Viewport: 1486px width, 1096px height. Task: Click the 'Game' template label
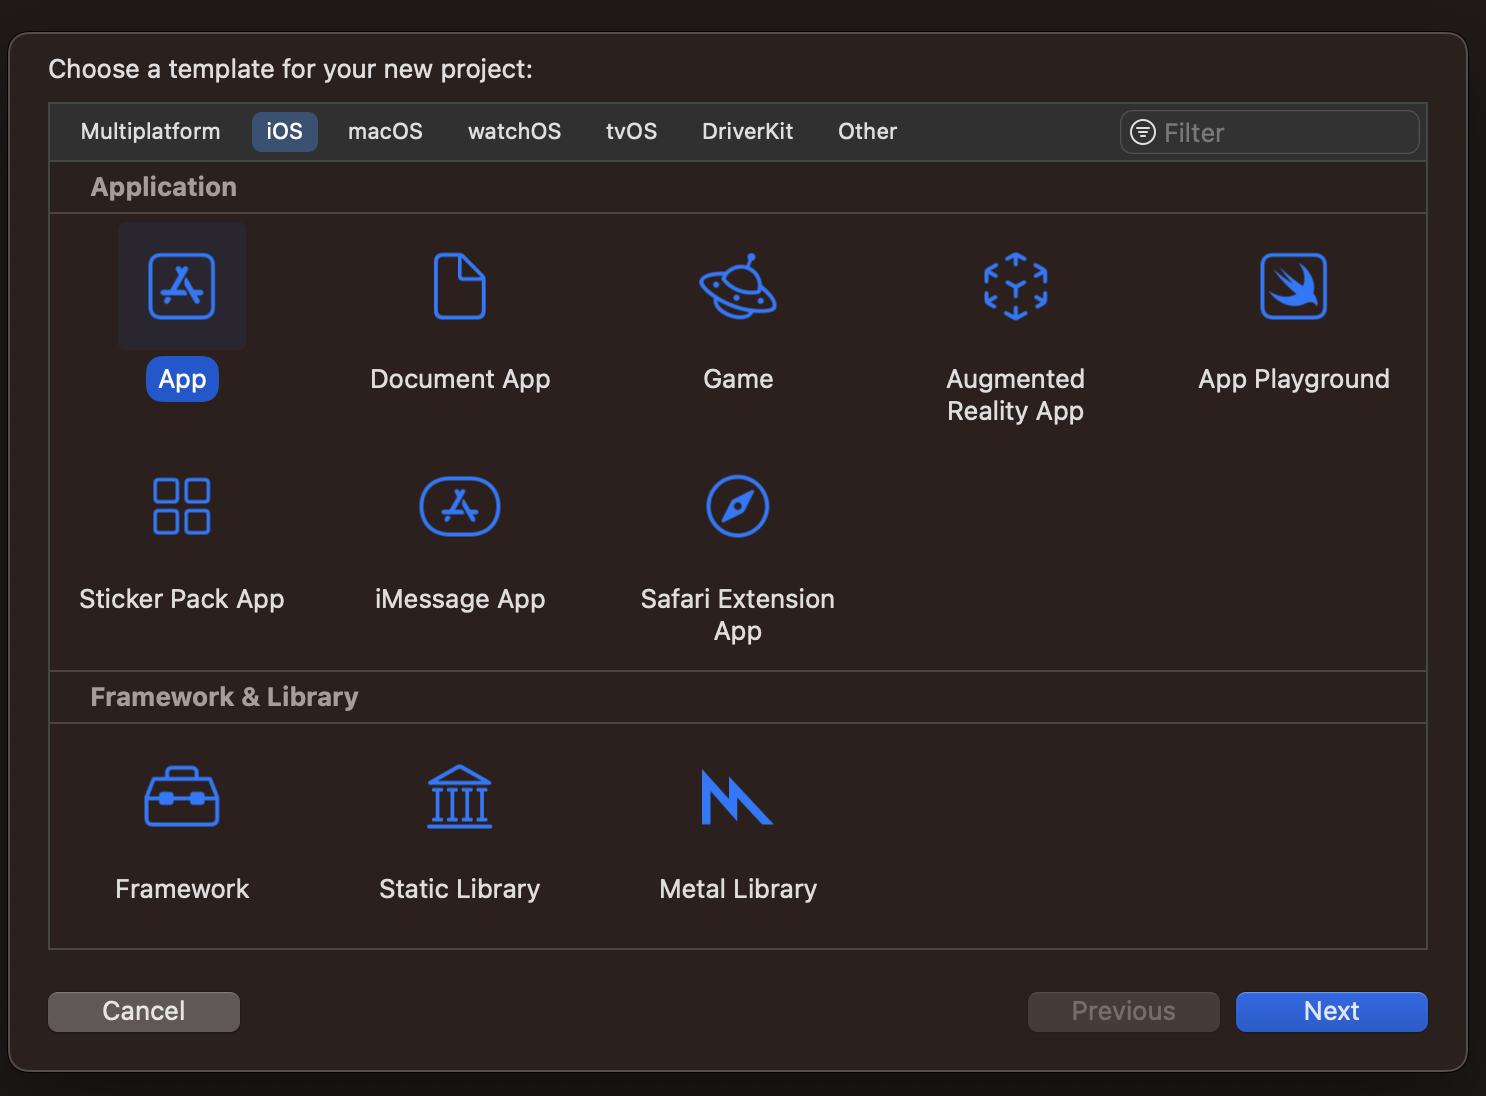[738, 379]
